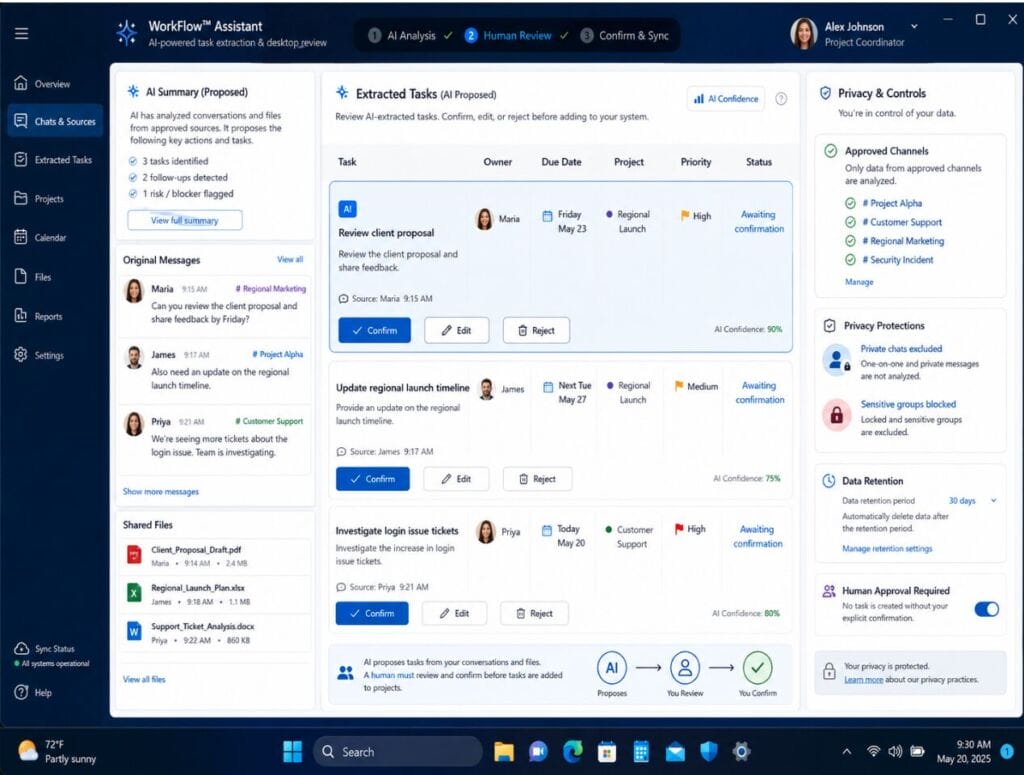Click the AI badge on Review client proposal
This screenshot has width=1024, height=775.
click(x=347, y=209)
